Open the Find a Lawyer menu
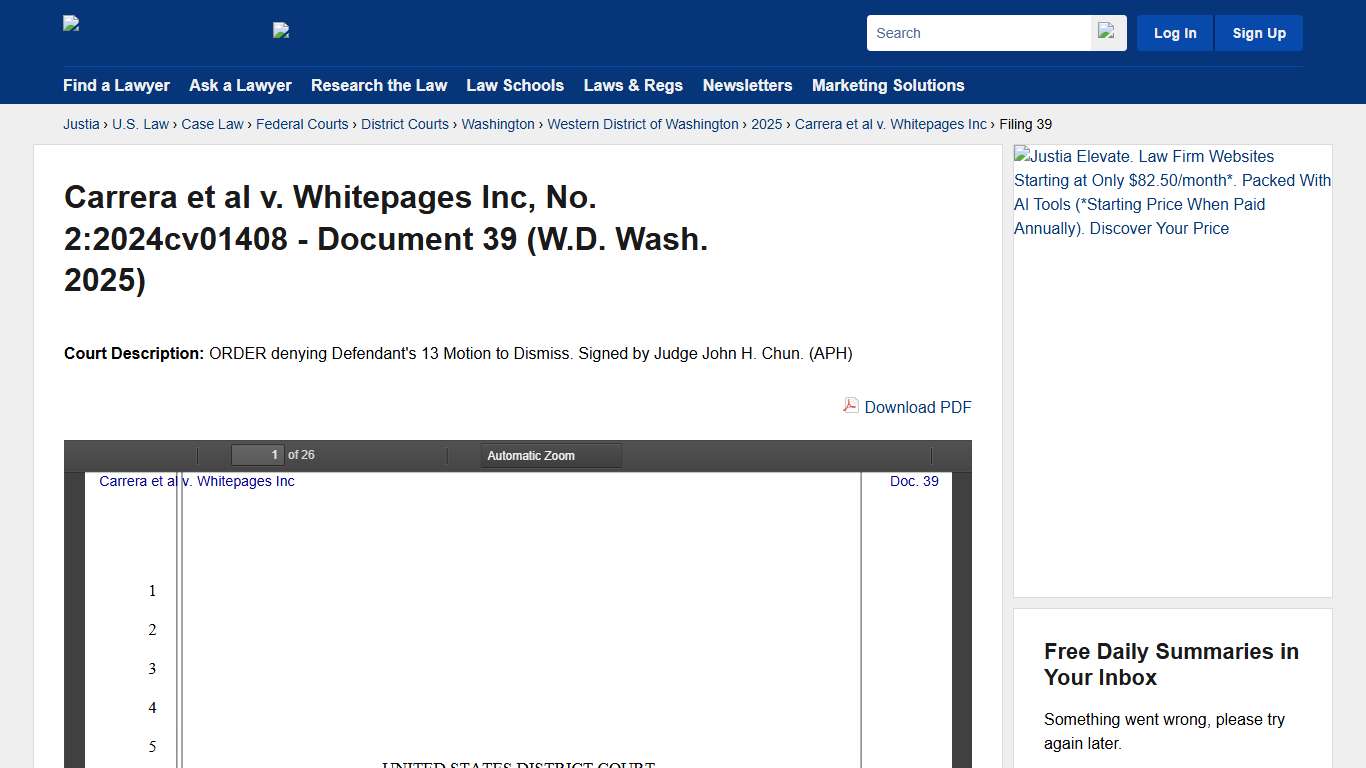This screenshot has height=768, width=1366. click(x=116, y=86)
